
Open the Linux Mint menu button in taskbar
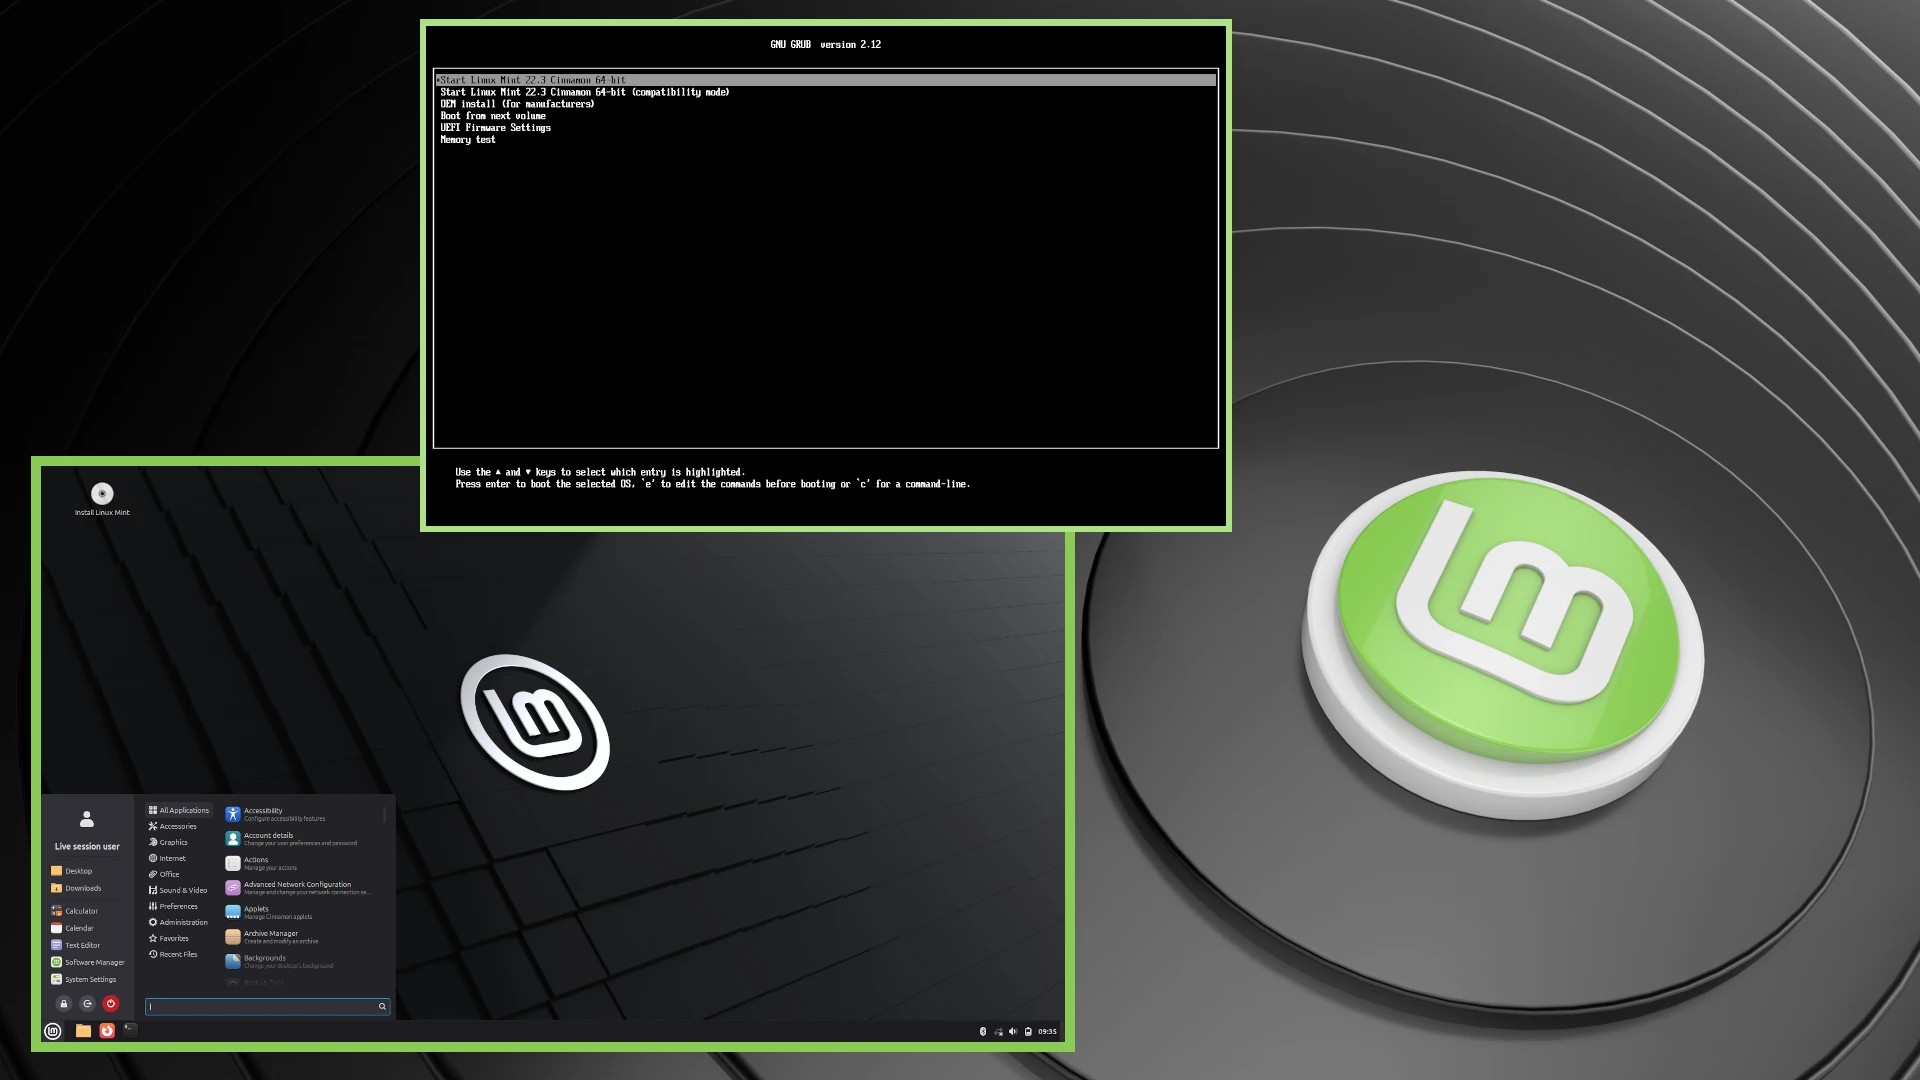pyautogui.click(x=53, y=1031)
